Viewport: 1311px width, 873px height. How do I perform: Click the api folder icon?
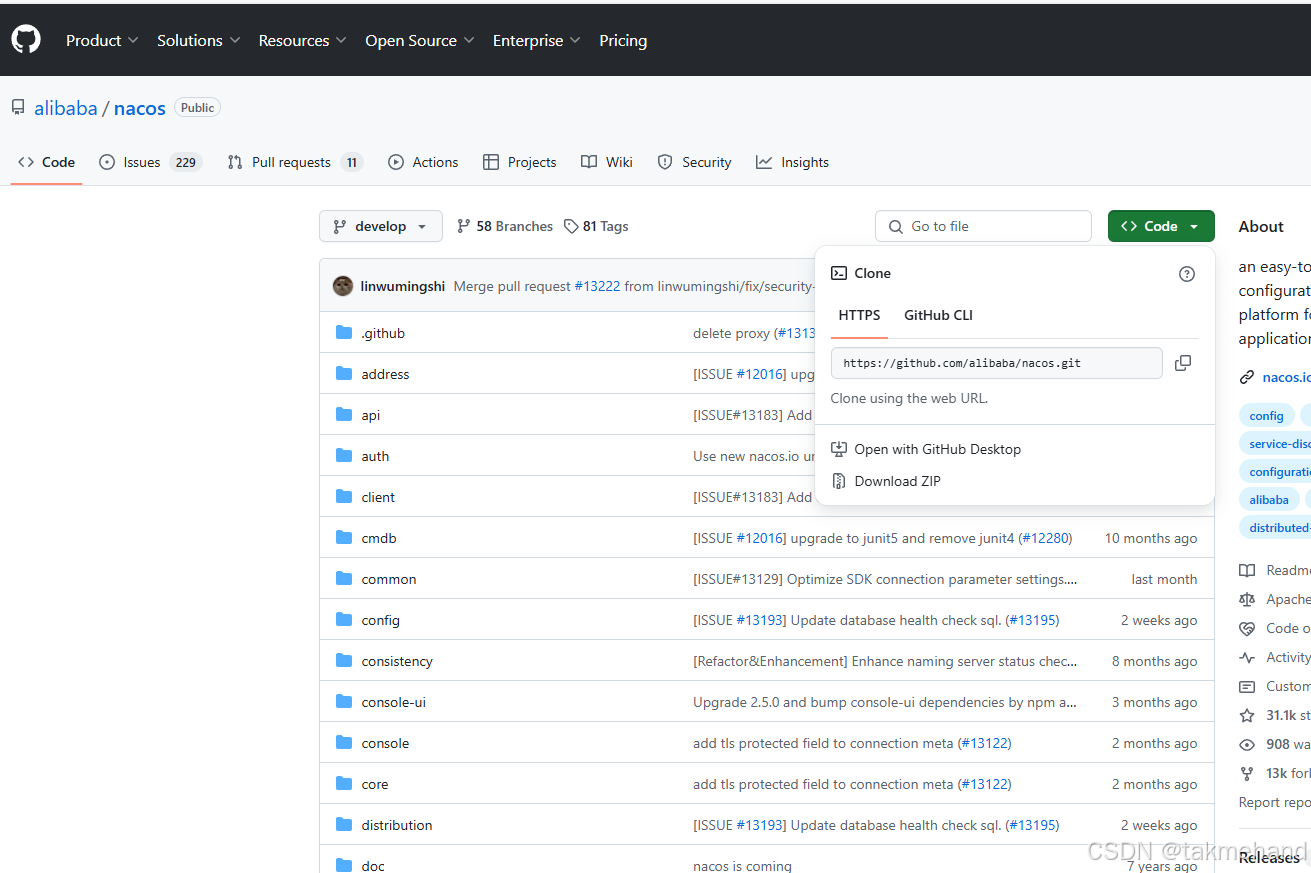click(344, 415)
